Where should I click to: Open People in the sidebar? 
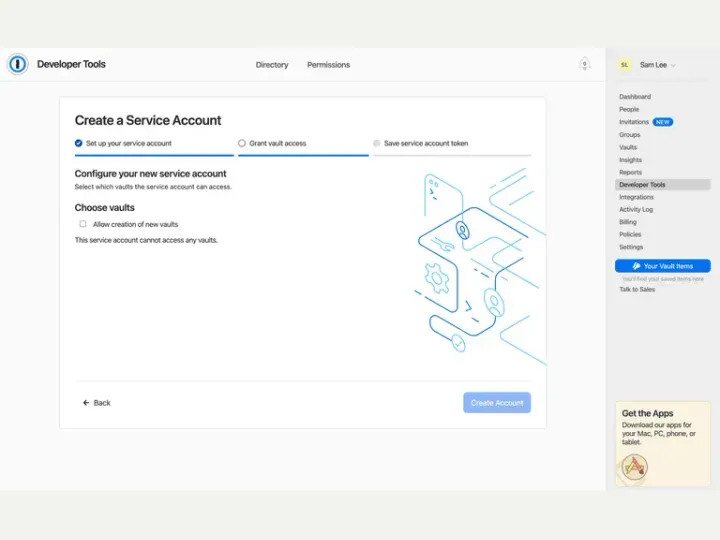(629, 109)
